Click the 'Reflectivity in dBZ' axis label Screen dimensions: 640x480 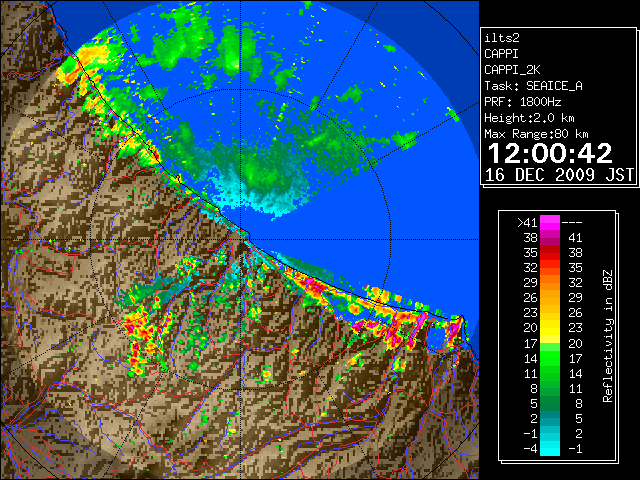point(608,336)
